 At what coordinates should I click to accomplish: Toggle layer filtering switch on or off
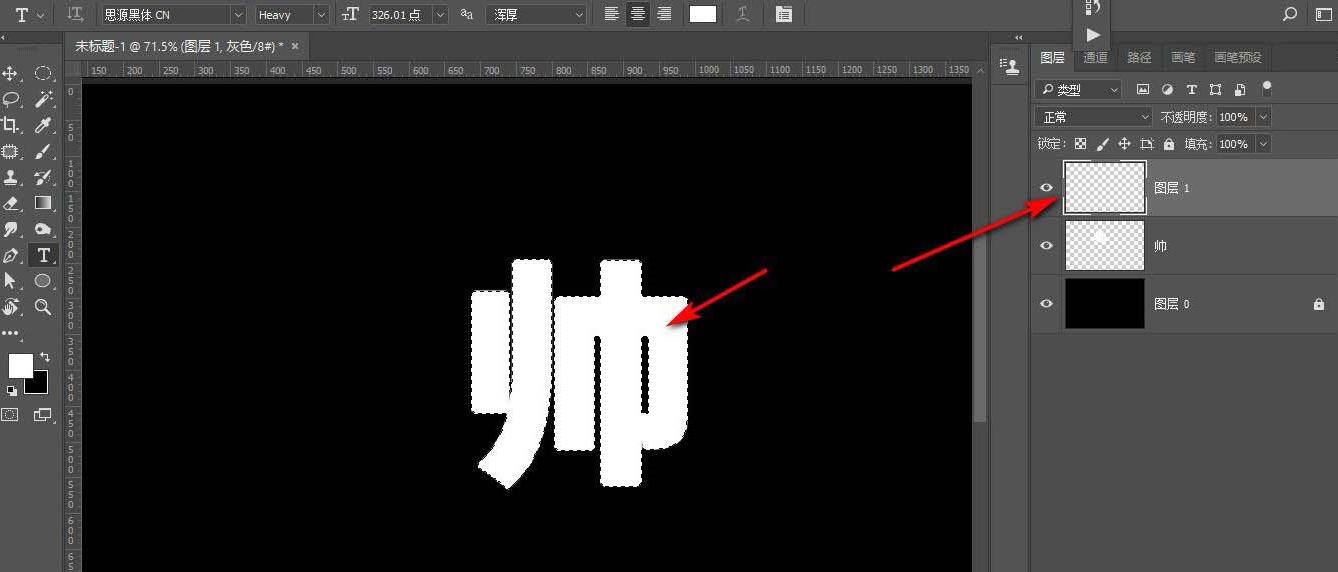tap(1267, 87)
